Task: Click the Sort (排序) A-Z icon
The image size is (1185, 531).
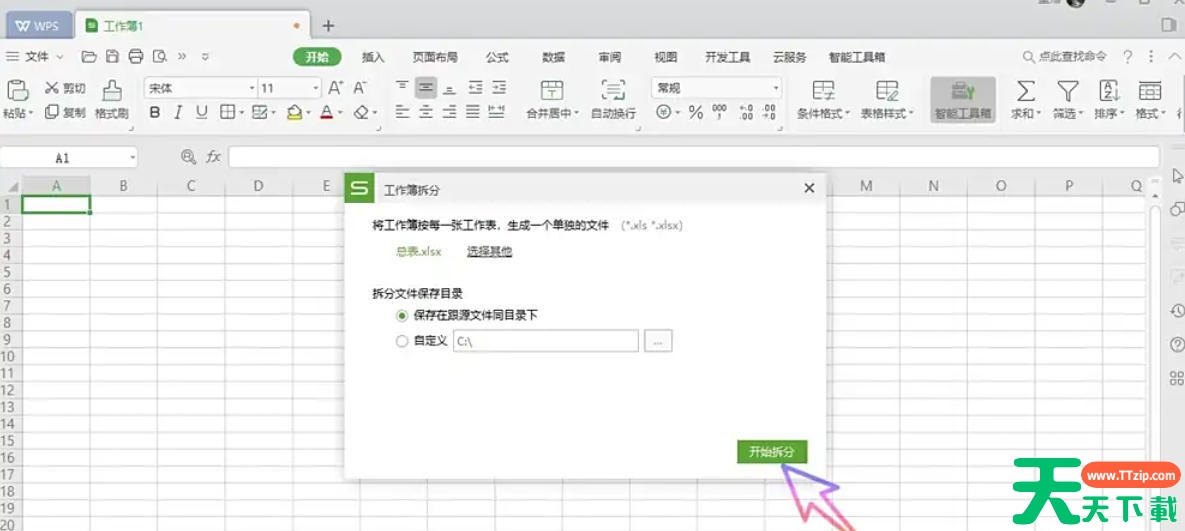Action: (x=1109, y=91)
